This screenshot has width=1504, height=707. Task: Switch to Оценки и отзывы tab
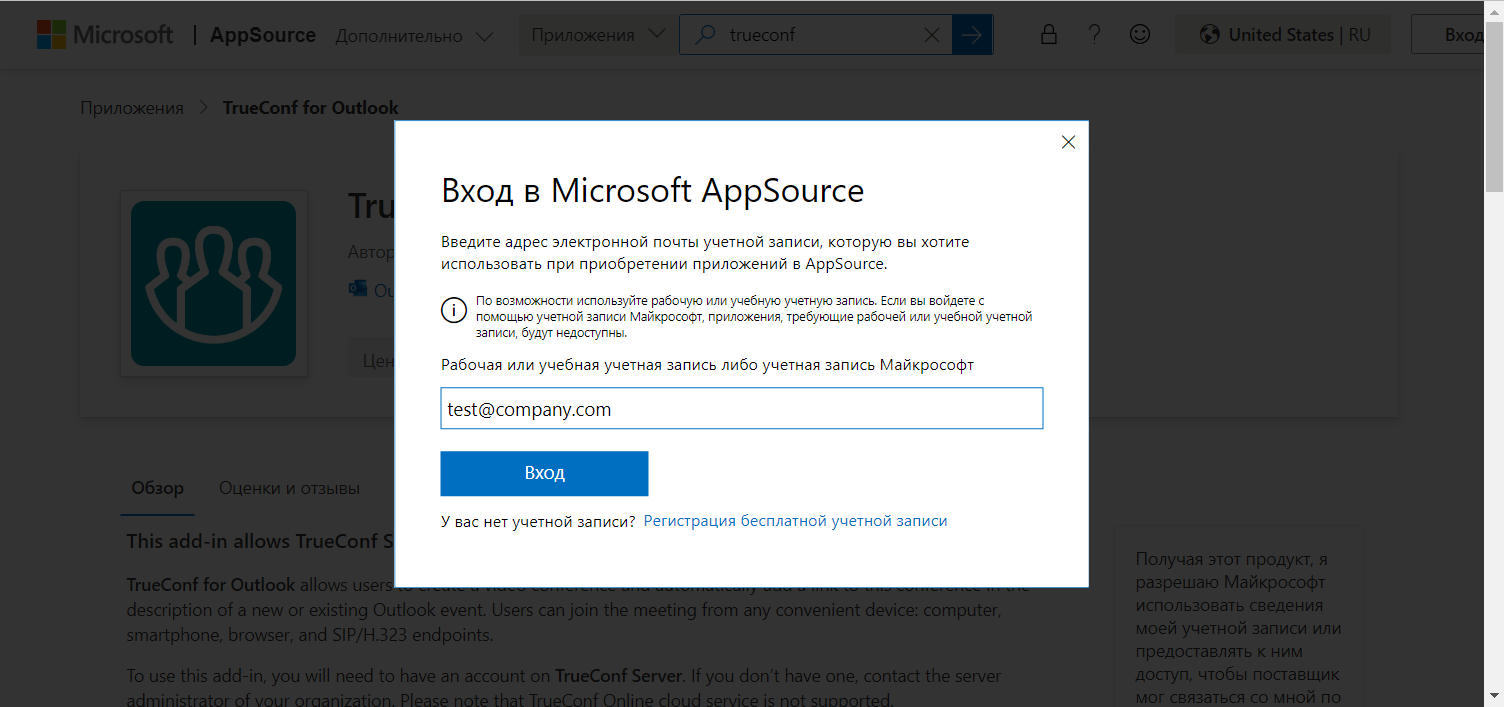click(x=289, y=488)
